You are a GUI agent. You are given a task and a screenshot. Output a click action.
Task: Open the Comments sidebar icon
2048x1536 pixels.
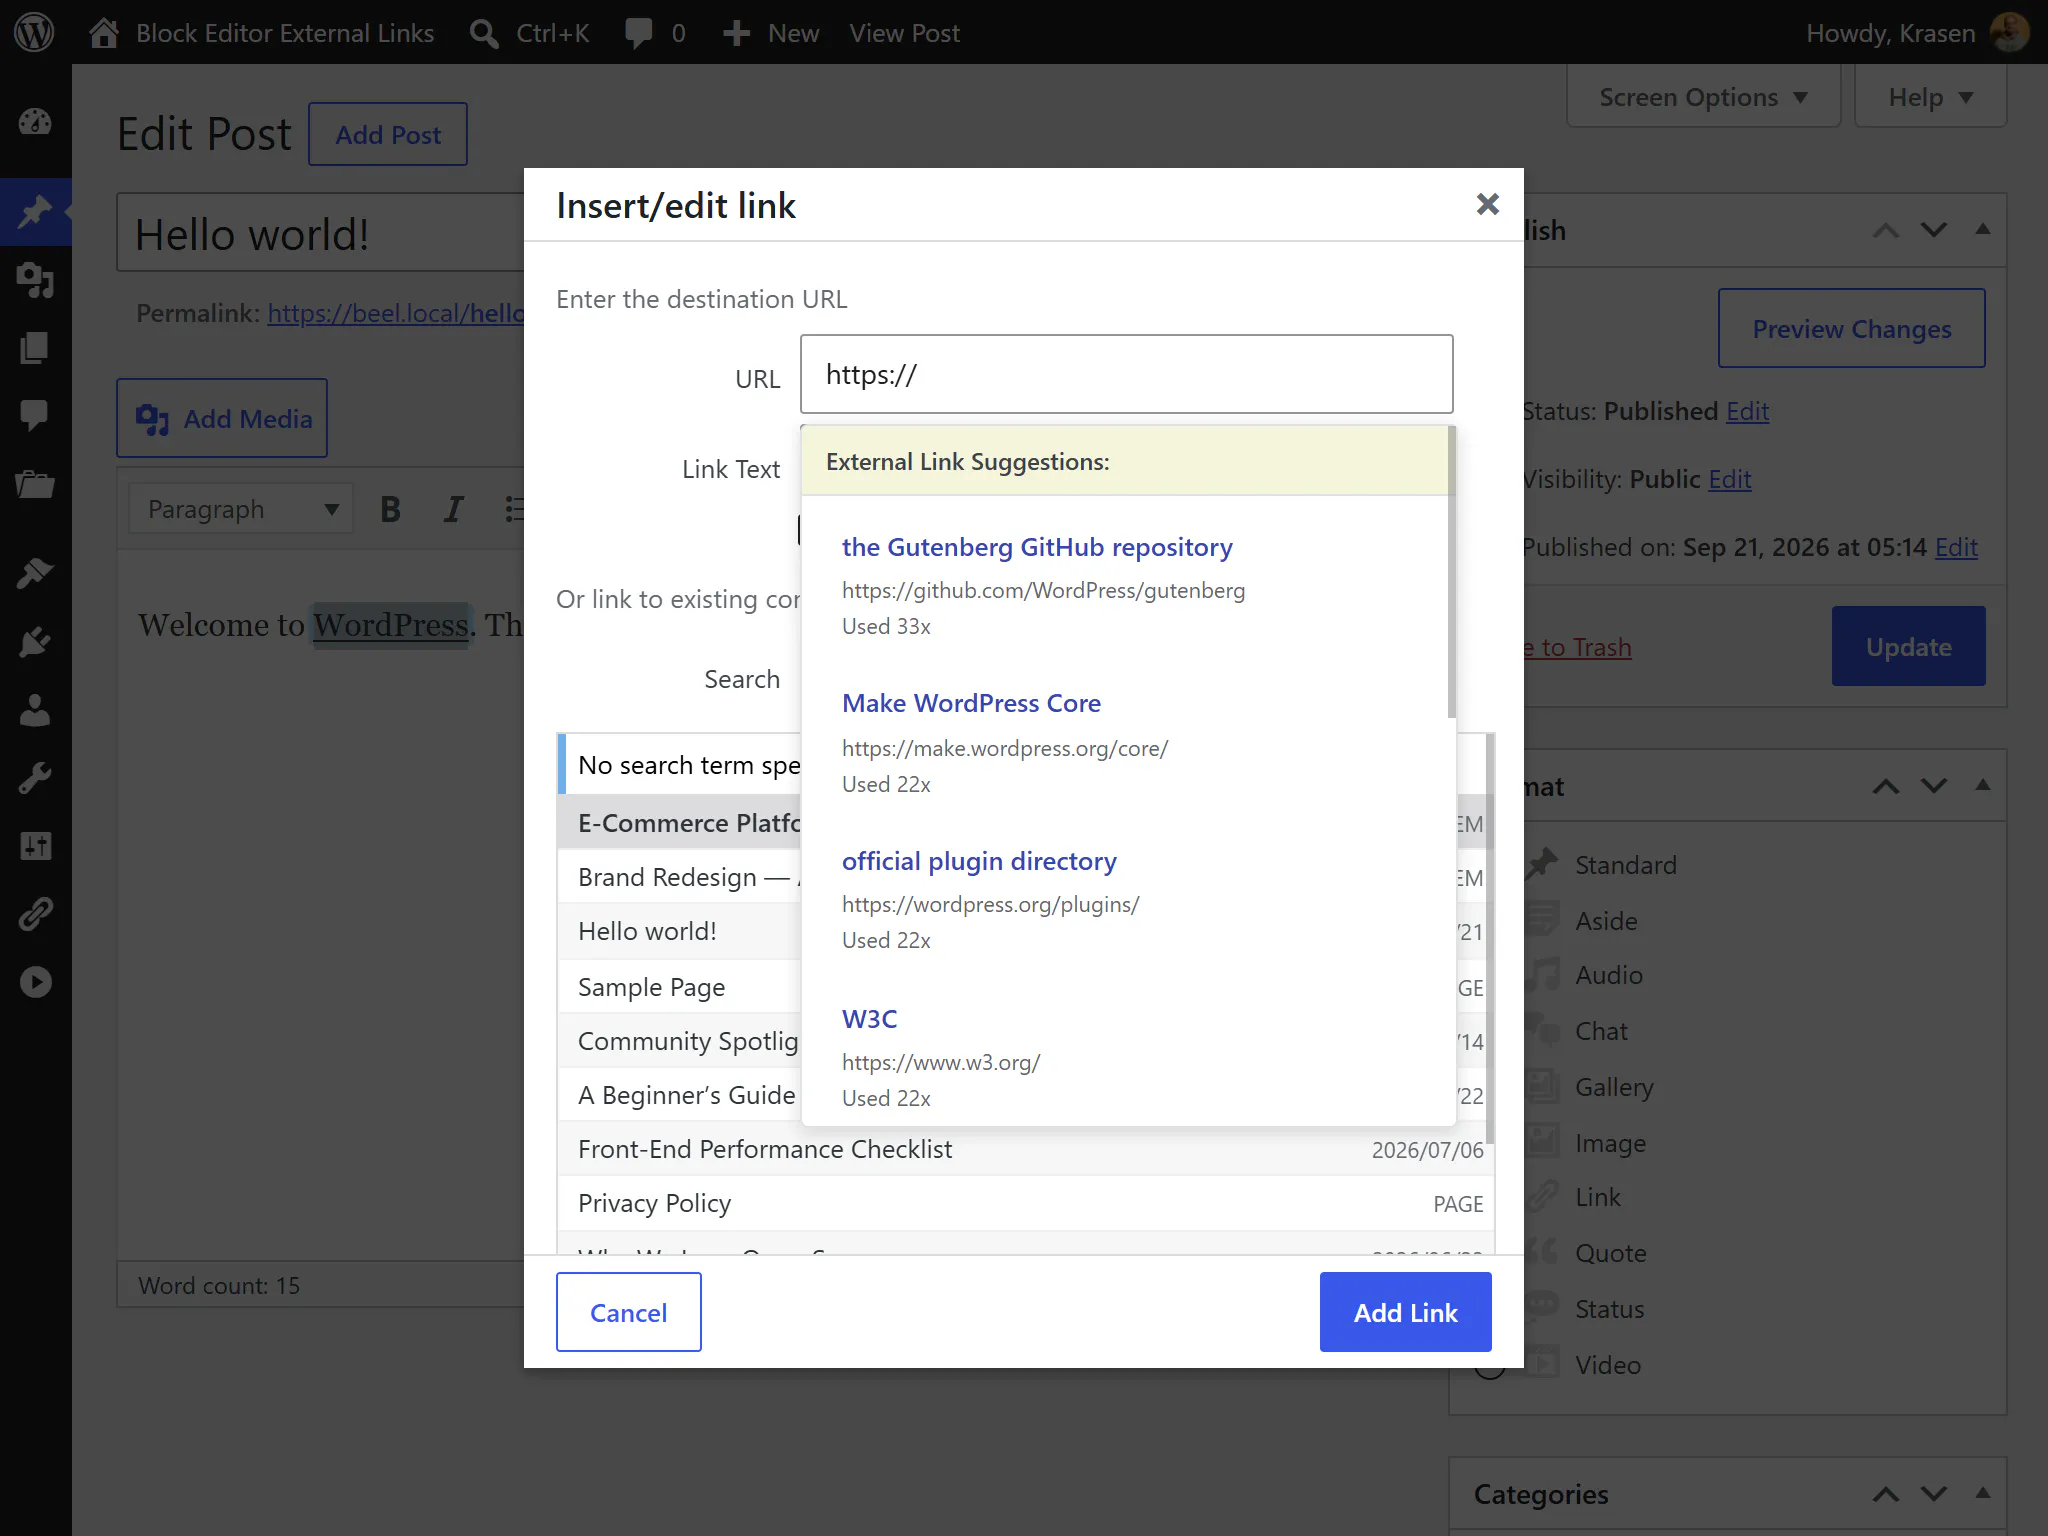[35, 416]
